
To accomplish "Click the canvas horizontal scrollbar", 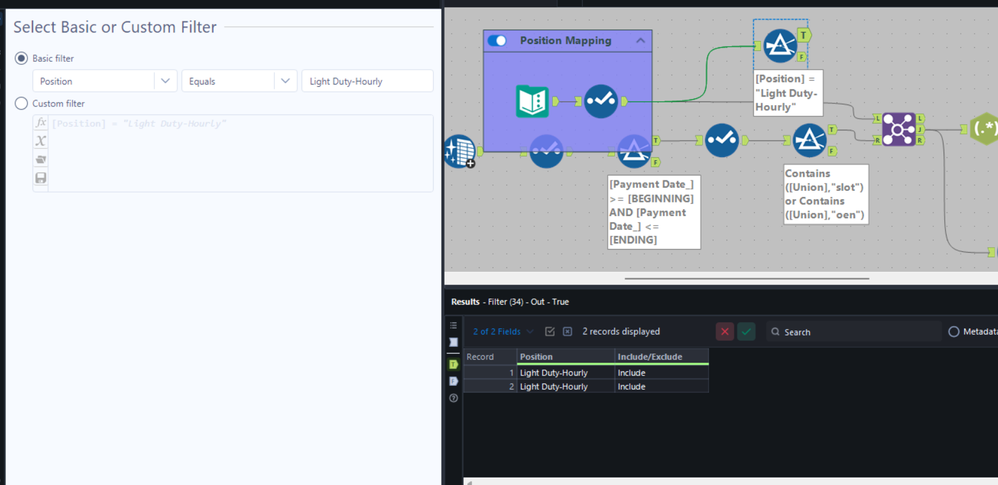I will coord(747,278).
